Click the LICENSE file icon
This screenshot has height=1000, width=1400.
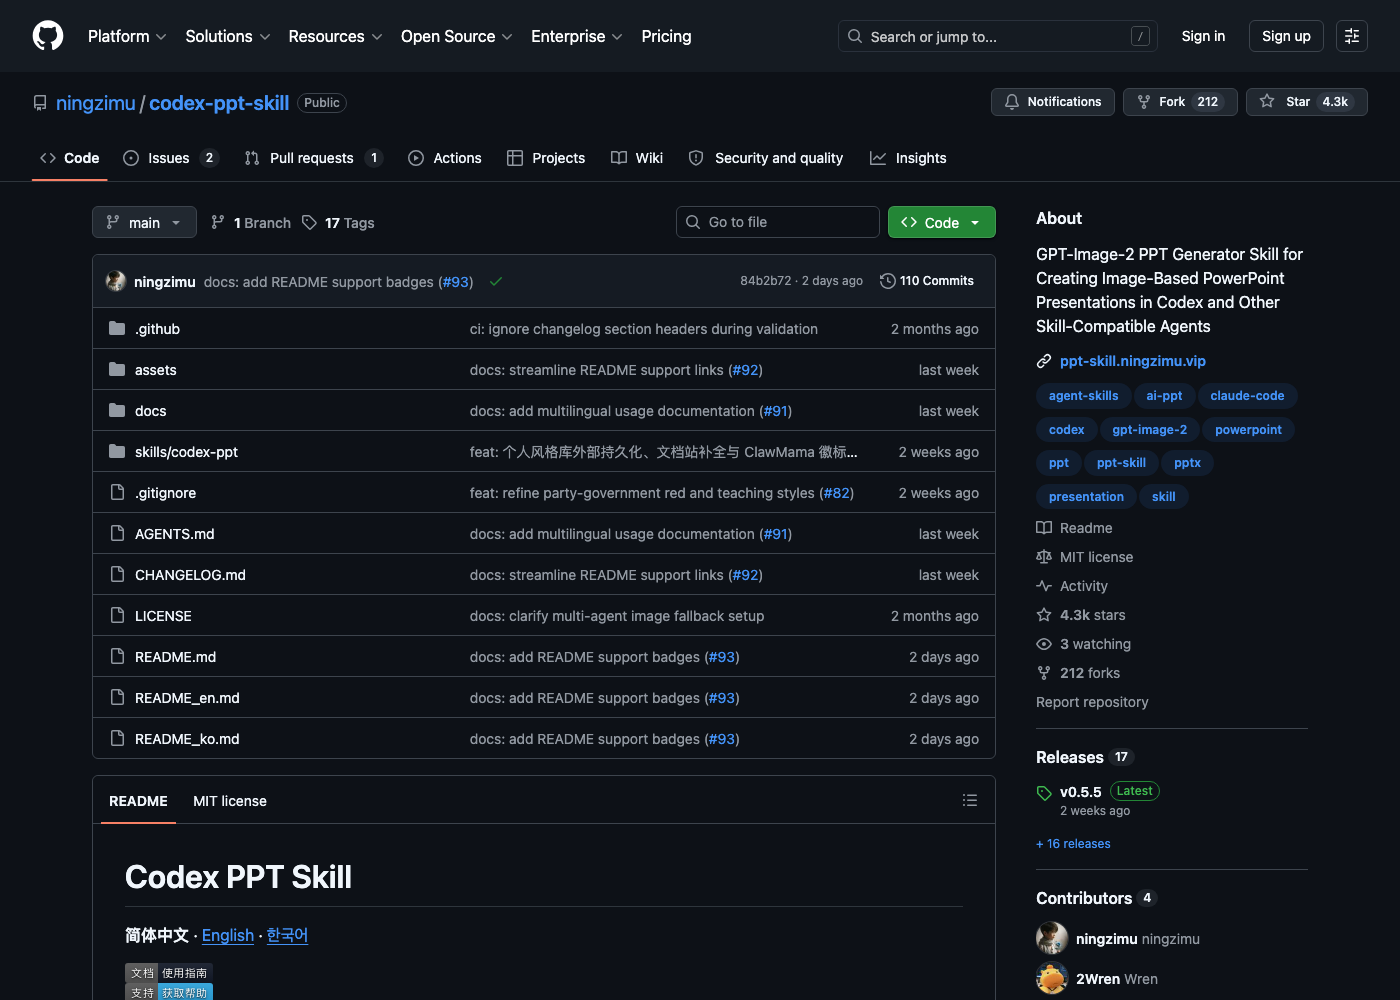click(117, 616)
